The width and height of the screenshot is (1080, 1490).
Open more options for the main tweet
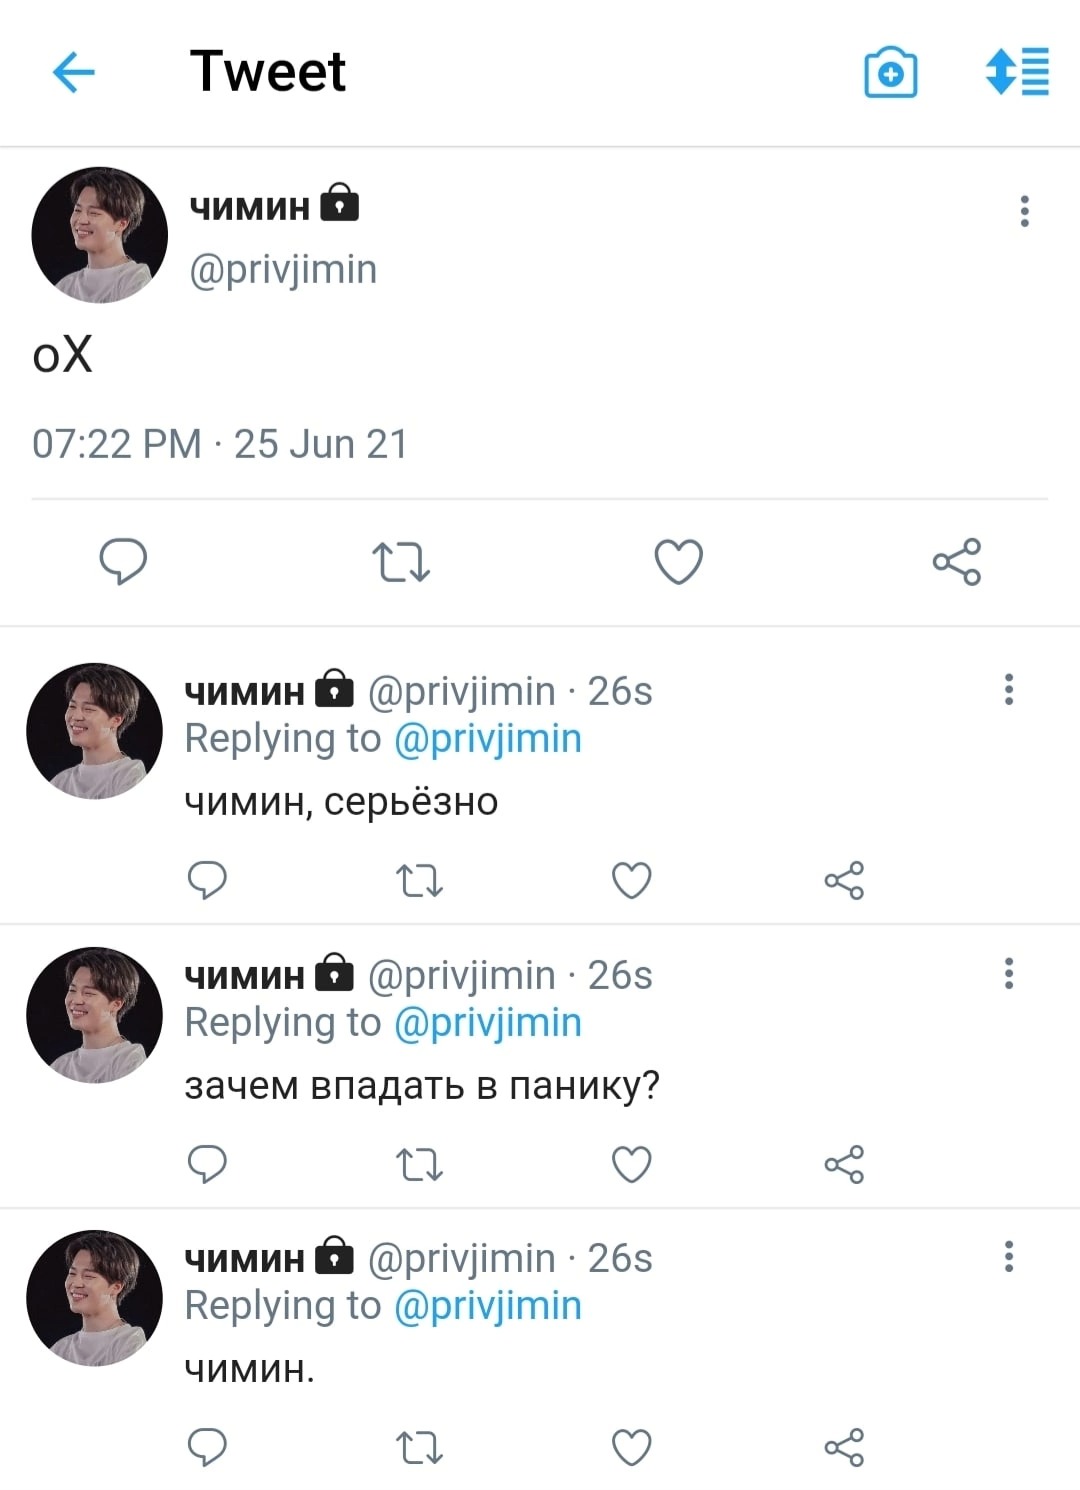click(1024, 211)
